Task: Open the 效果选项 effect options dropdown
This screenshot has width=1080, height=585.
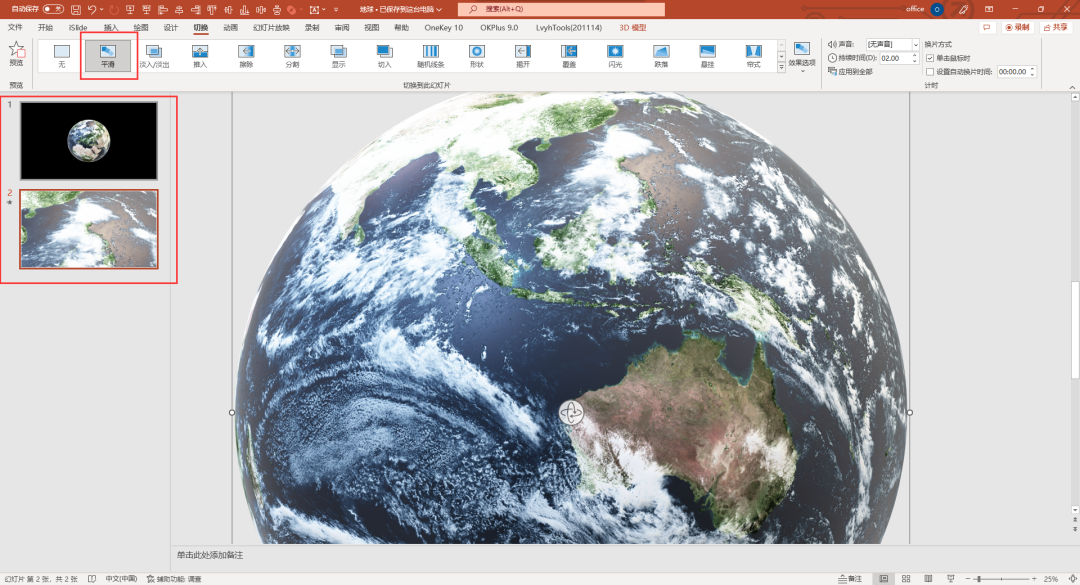Action: pyautogui.click(x=802, y=57)
